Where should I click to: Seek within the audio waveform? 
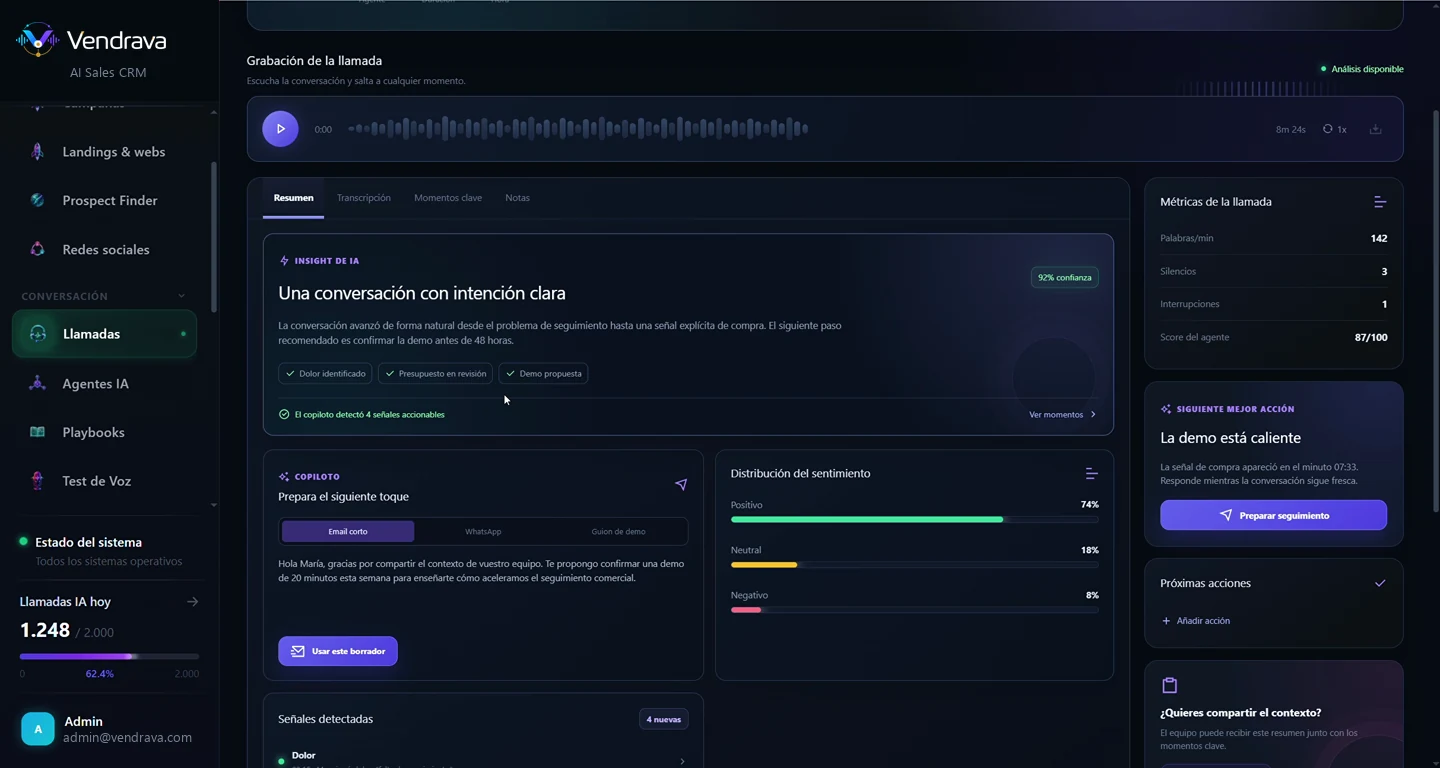point(578,129)
